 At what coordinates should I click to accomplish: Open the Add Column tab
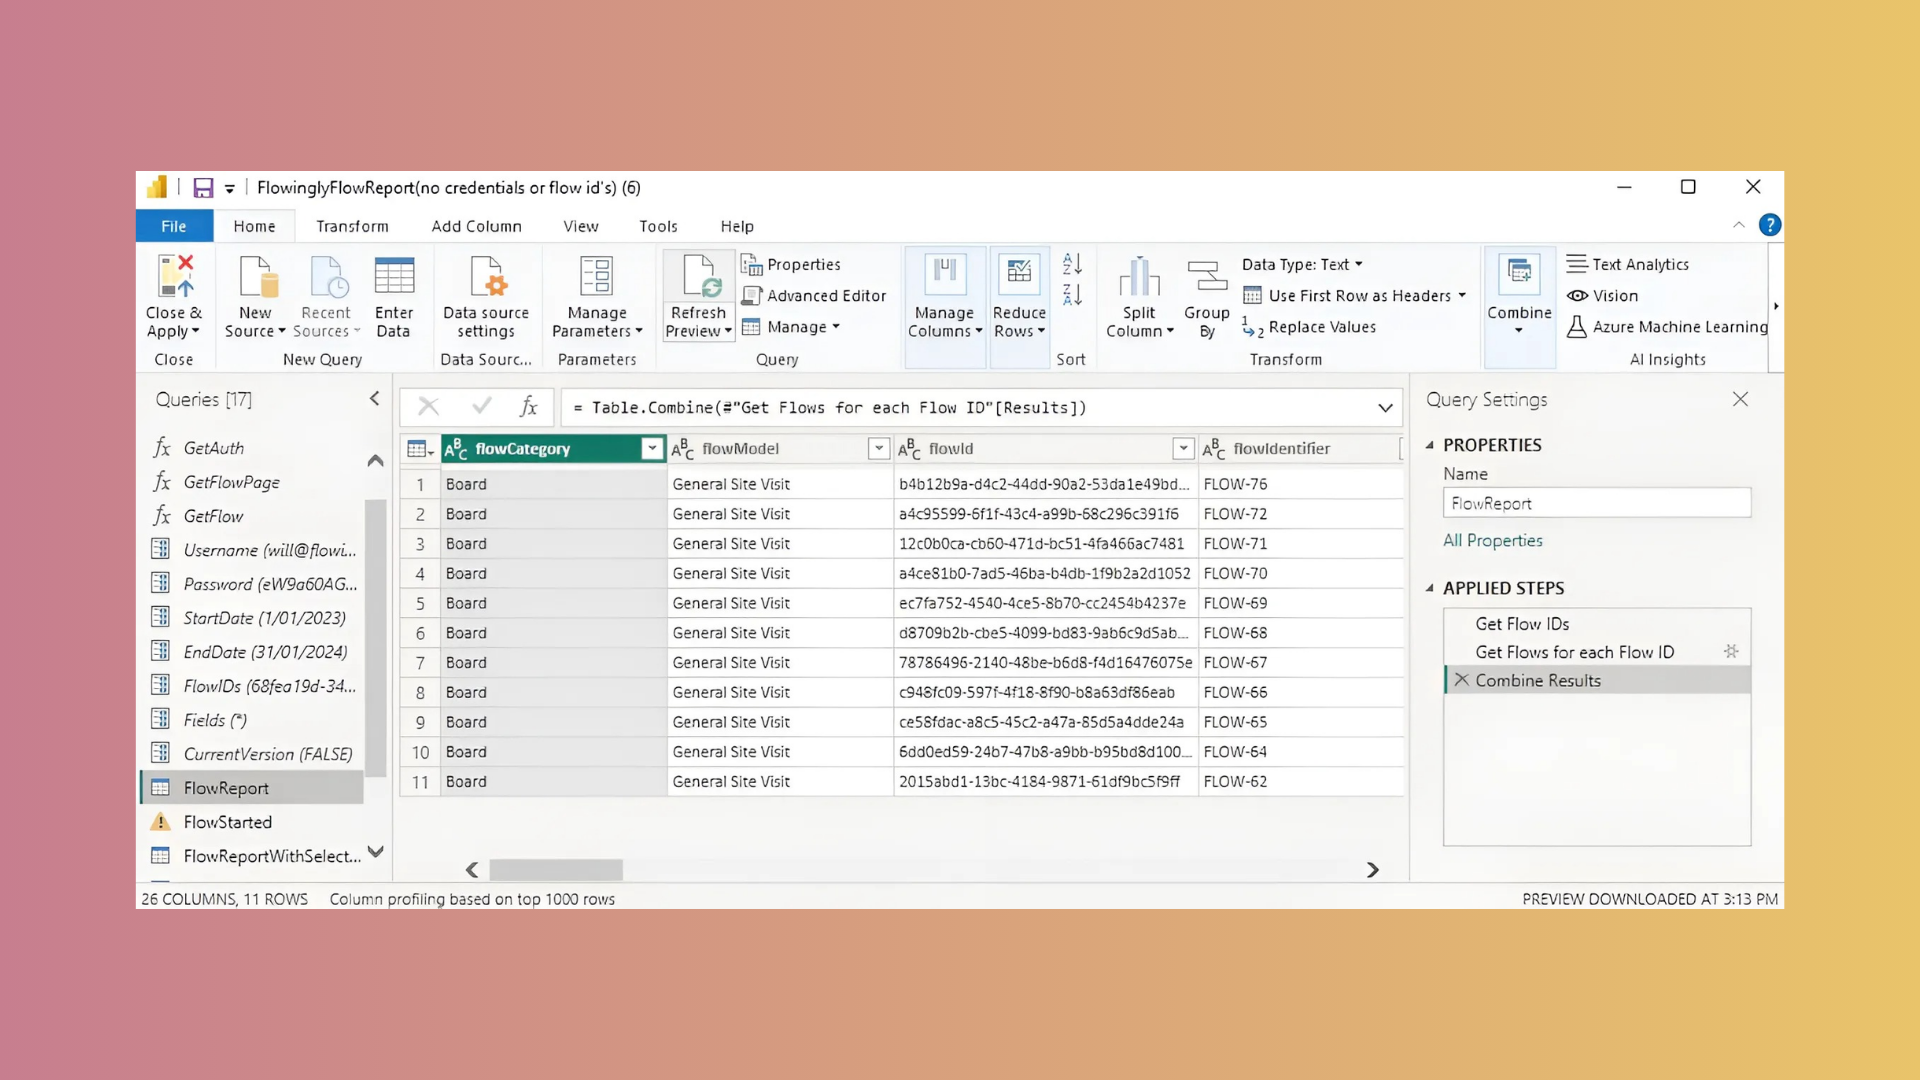(x=477, y=226)
